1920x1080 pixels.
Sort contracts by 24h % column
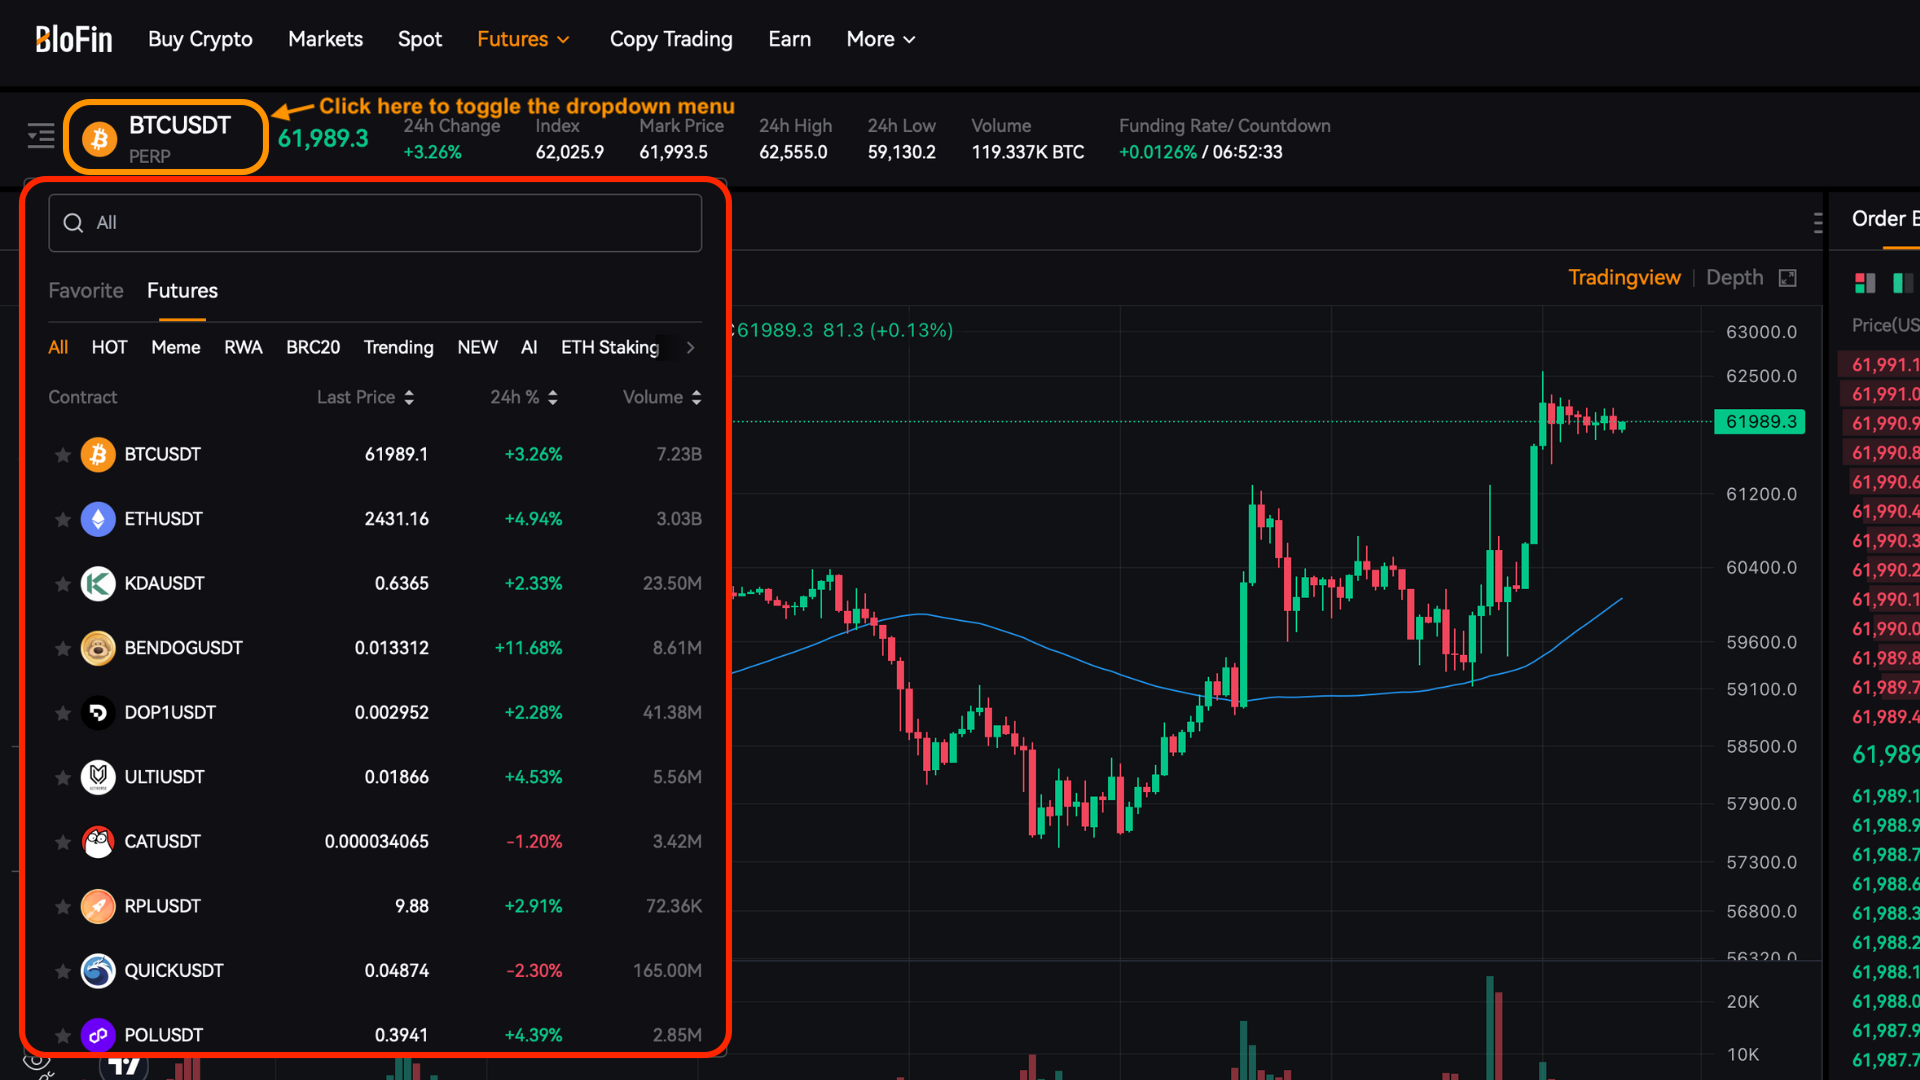click(x=524, y=397)
